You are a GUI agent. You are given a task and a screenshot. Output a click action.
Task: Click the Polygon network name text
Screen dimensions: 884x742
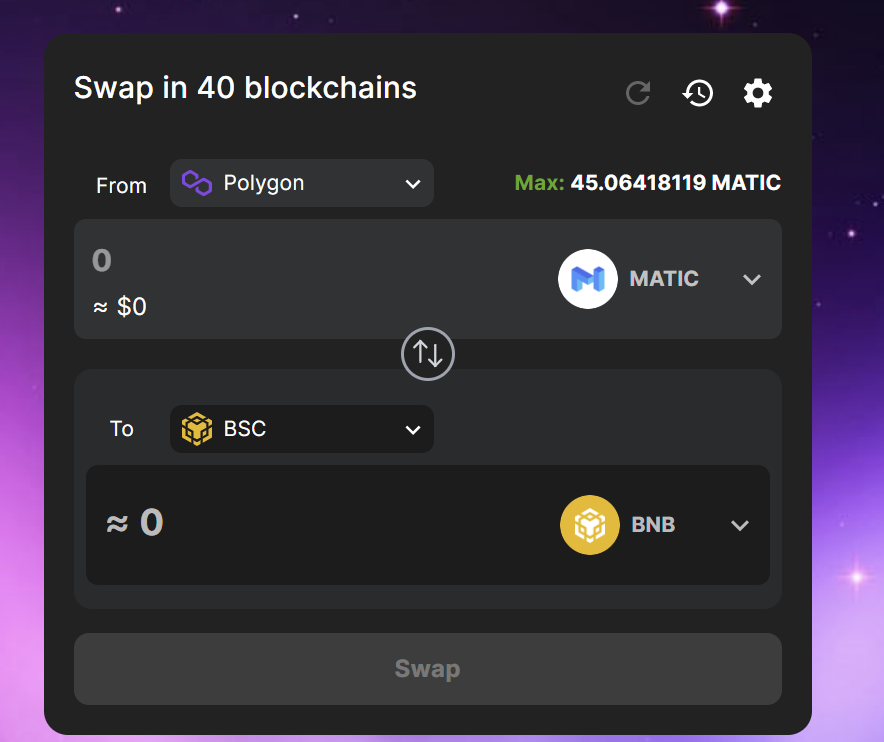[264, 183]
